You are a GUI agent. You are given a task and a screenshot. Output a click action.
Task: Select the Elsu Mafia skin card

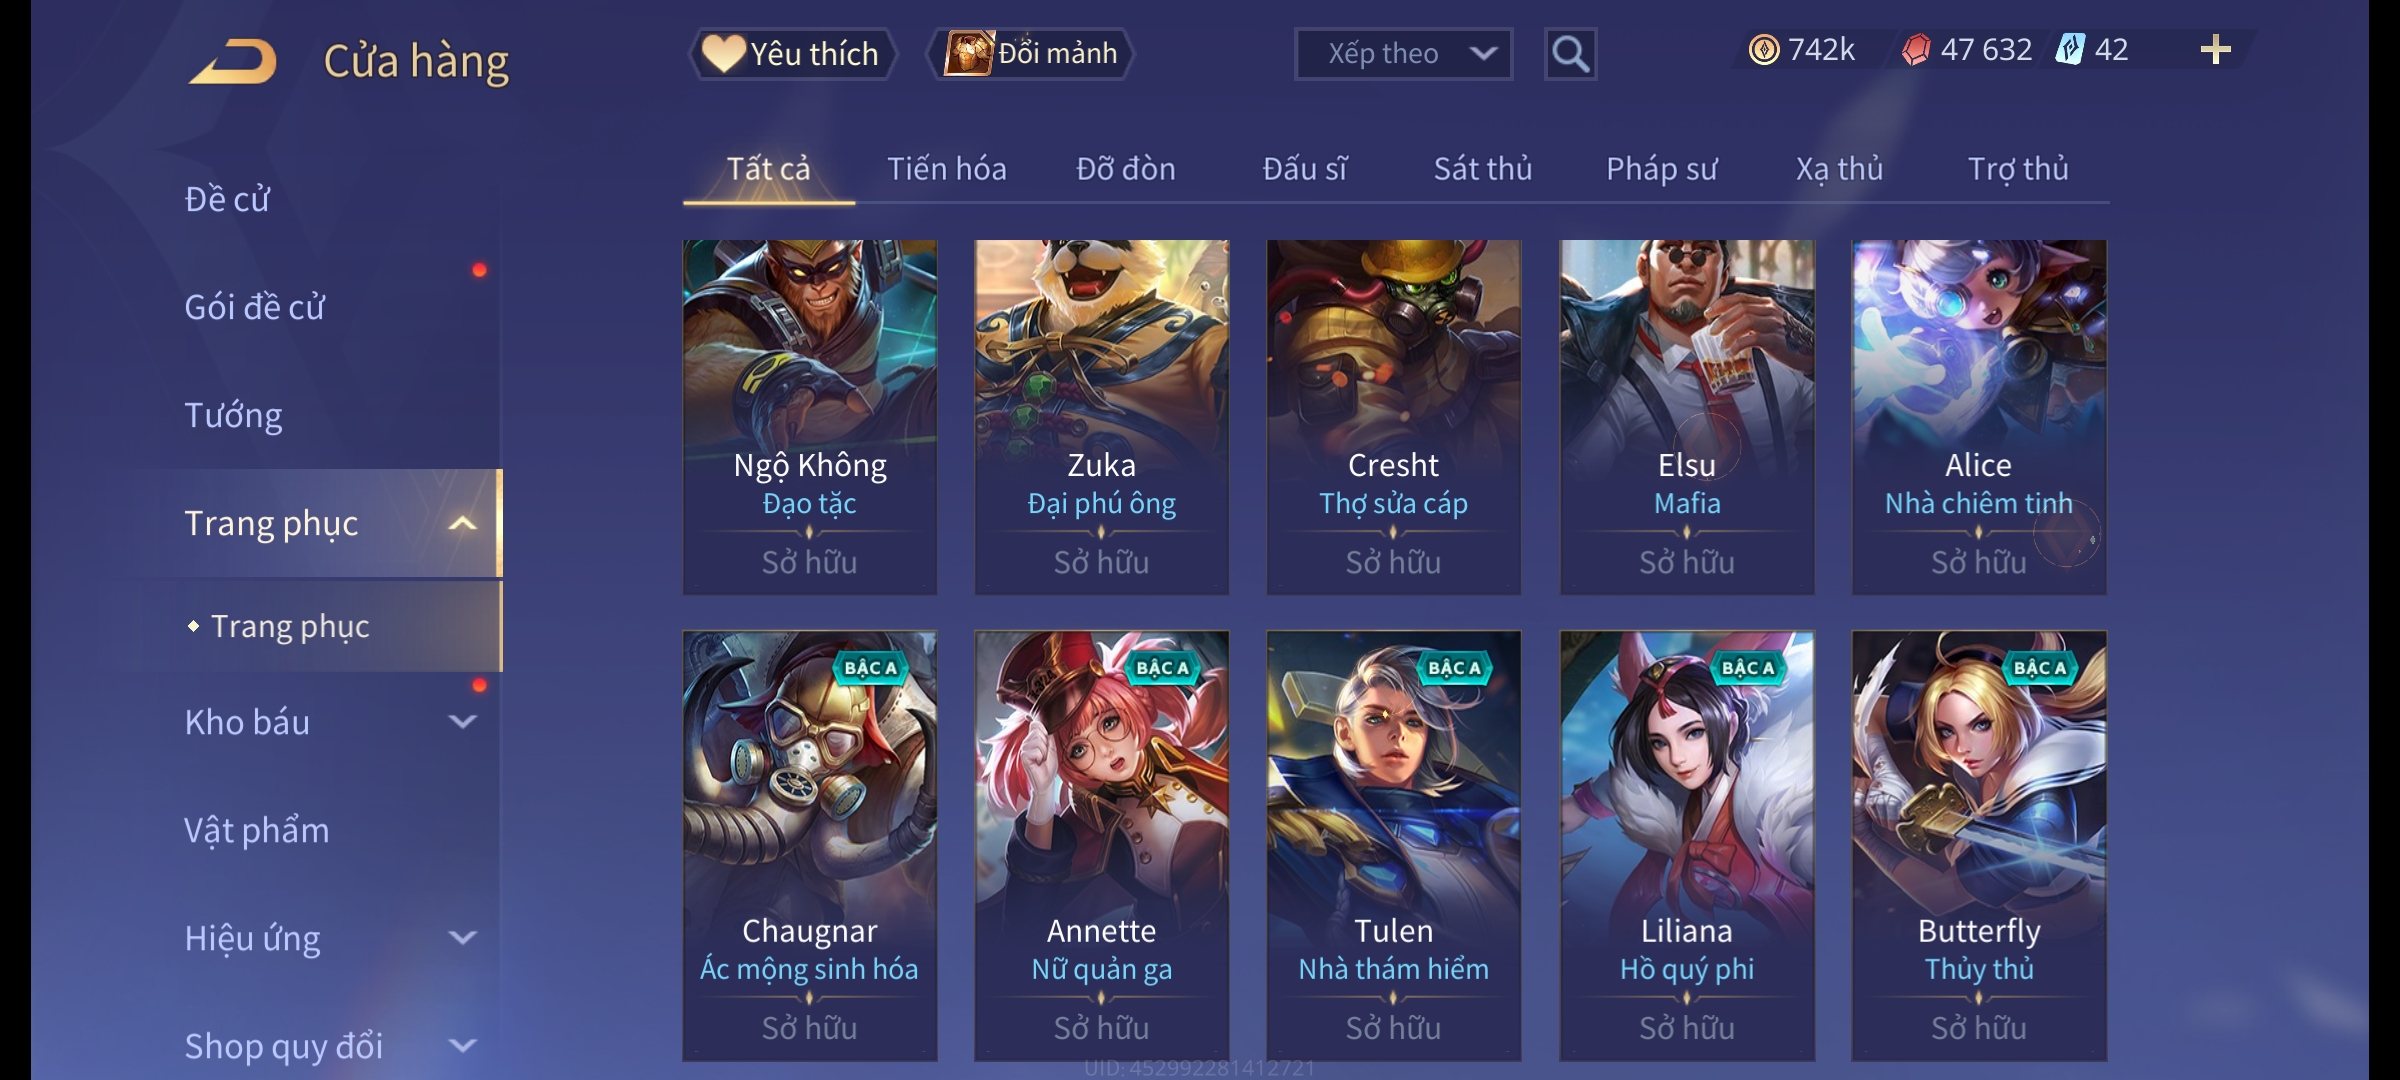pyautogui.click(x=1687, y=417)
